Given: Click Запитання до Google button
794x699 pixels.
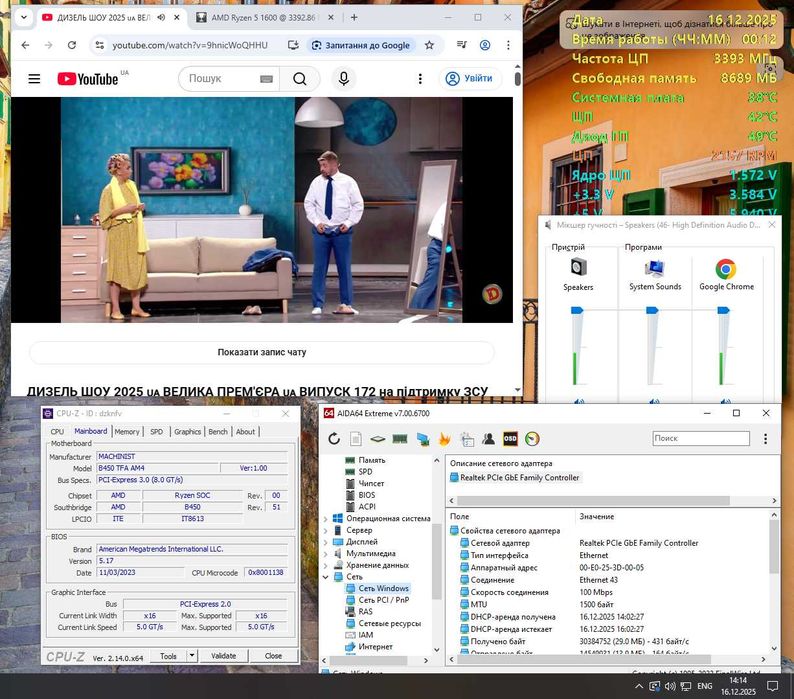Looking at the screenshot, I should (x=361, y=45).
